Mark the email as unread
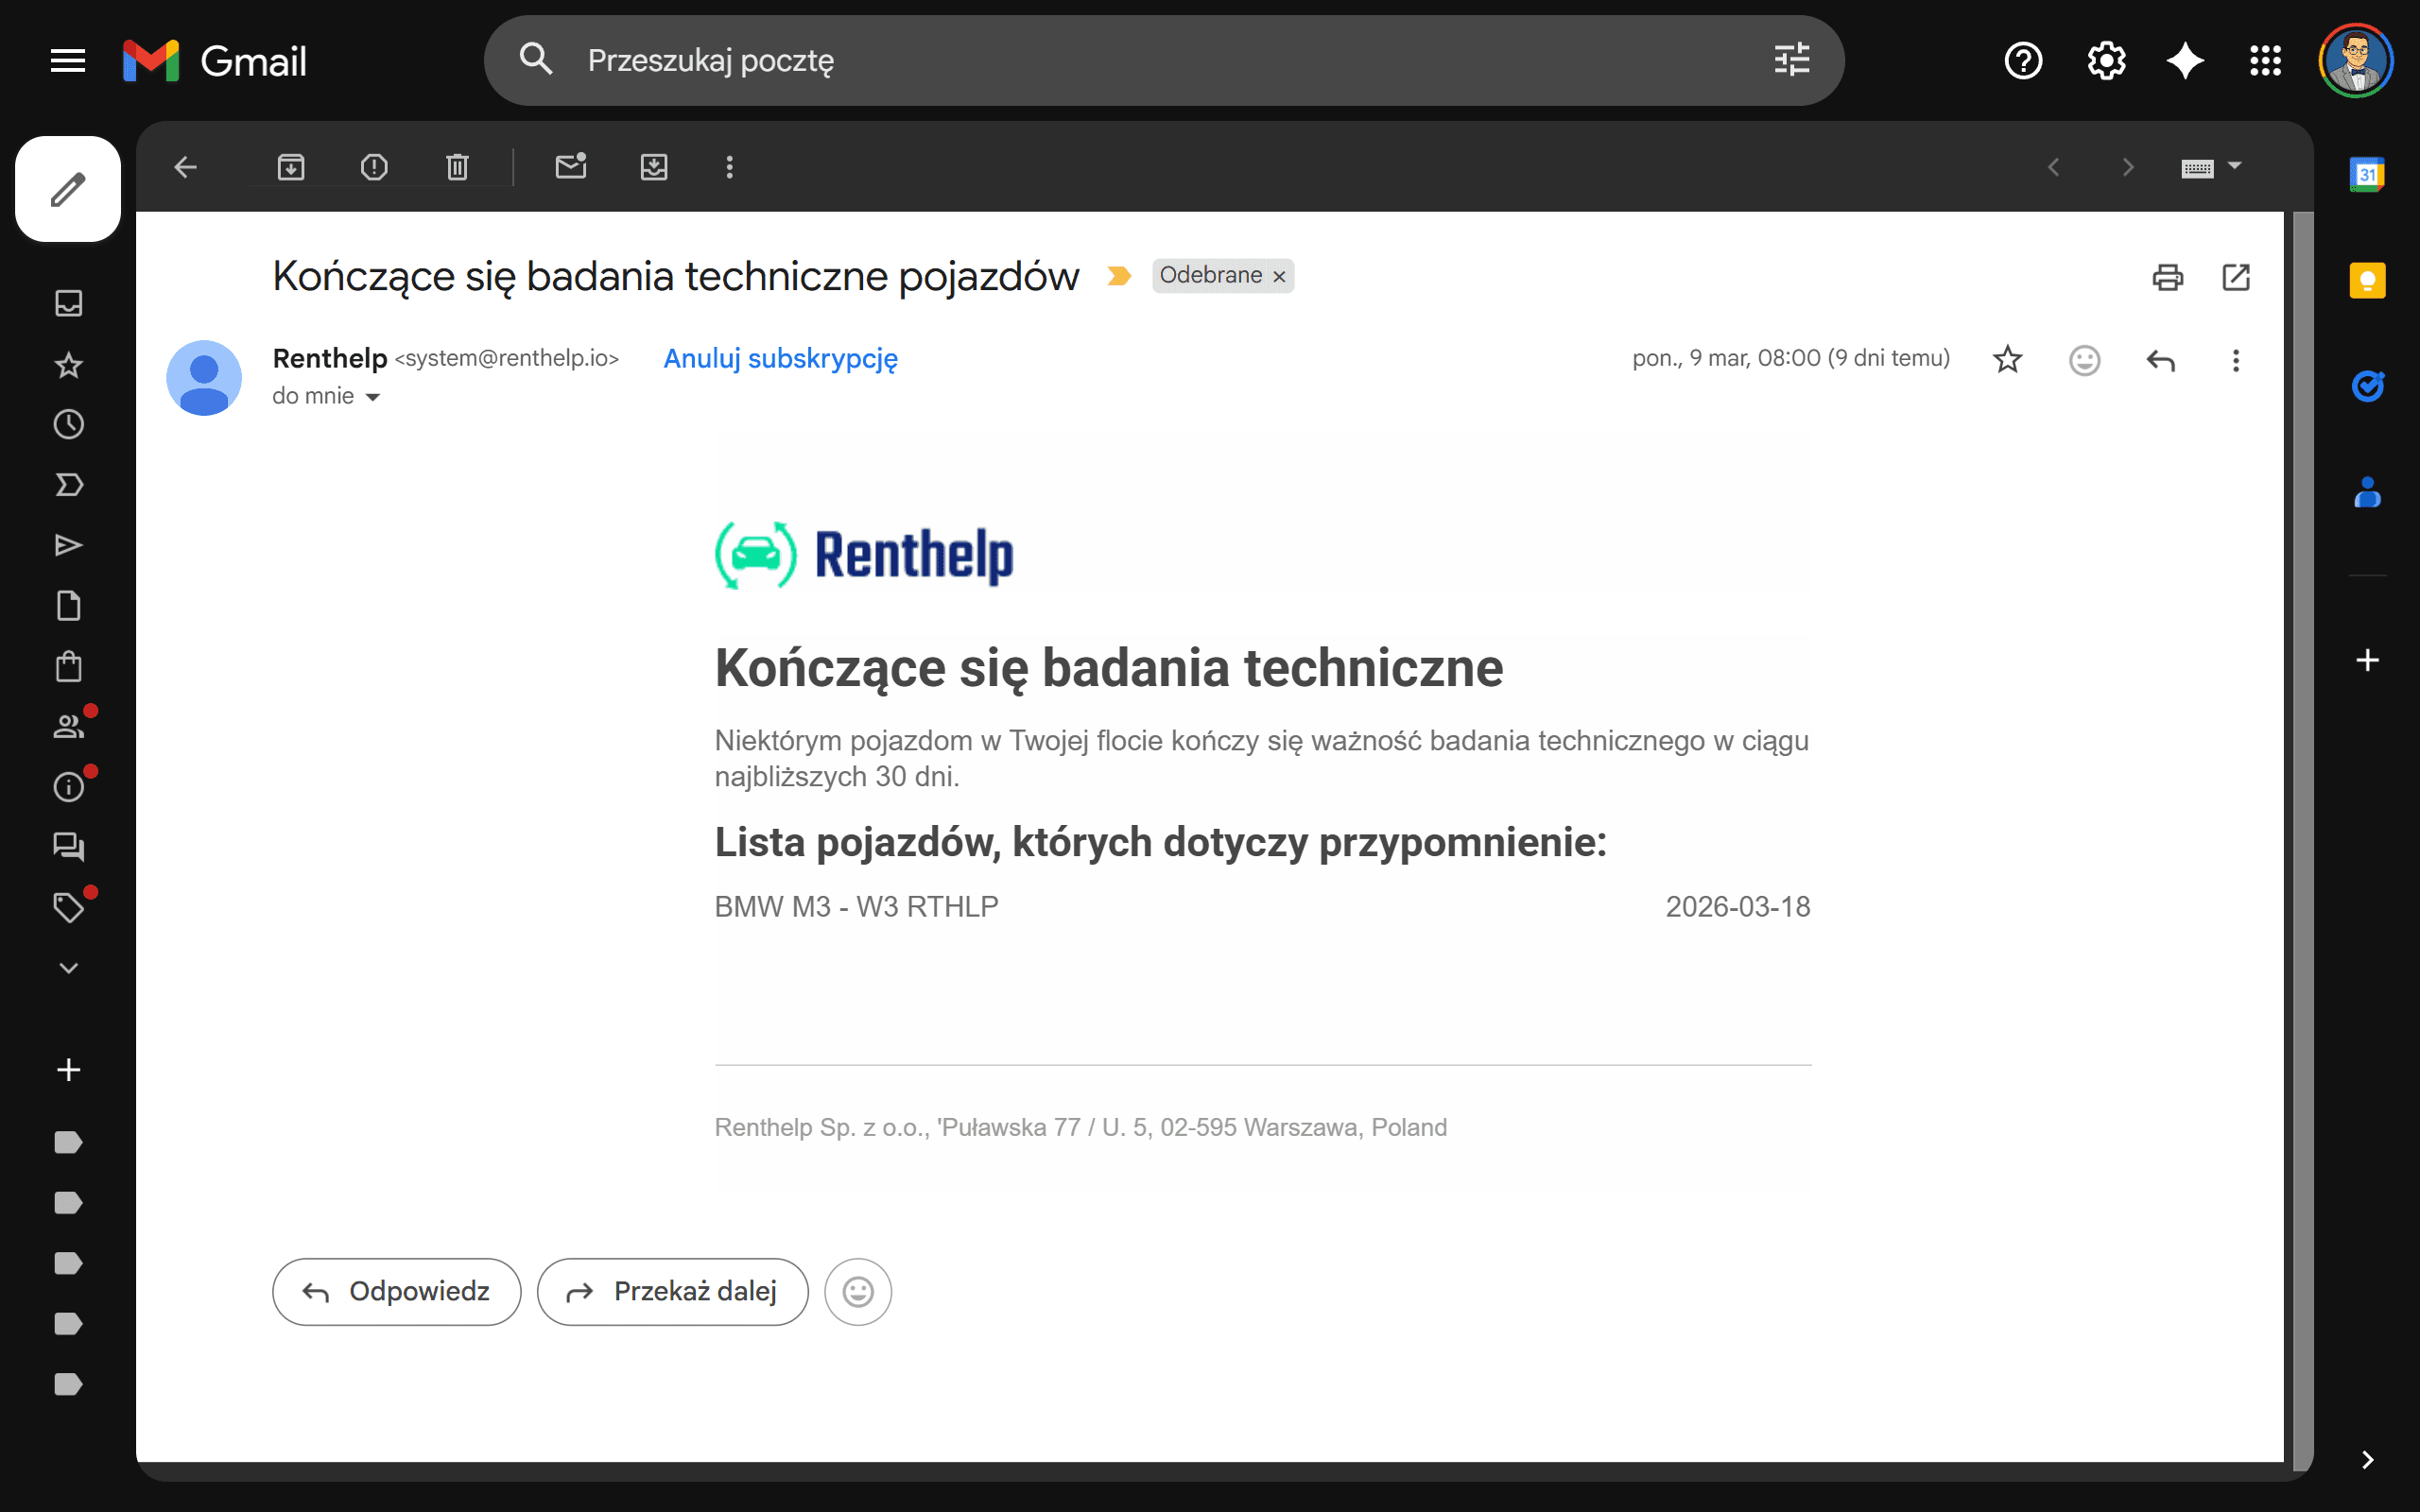 571,167
